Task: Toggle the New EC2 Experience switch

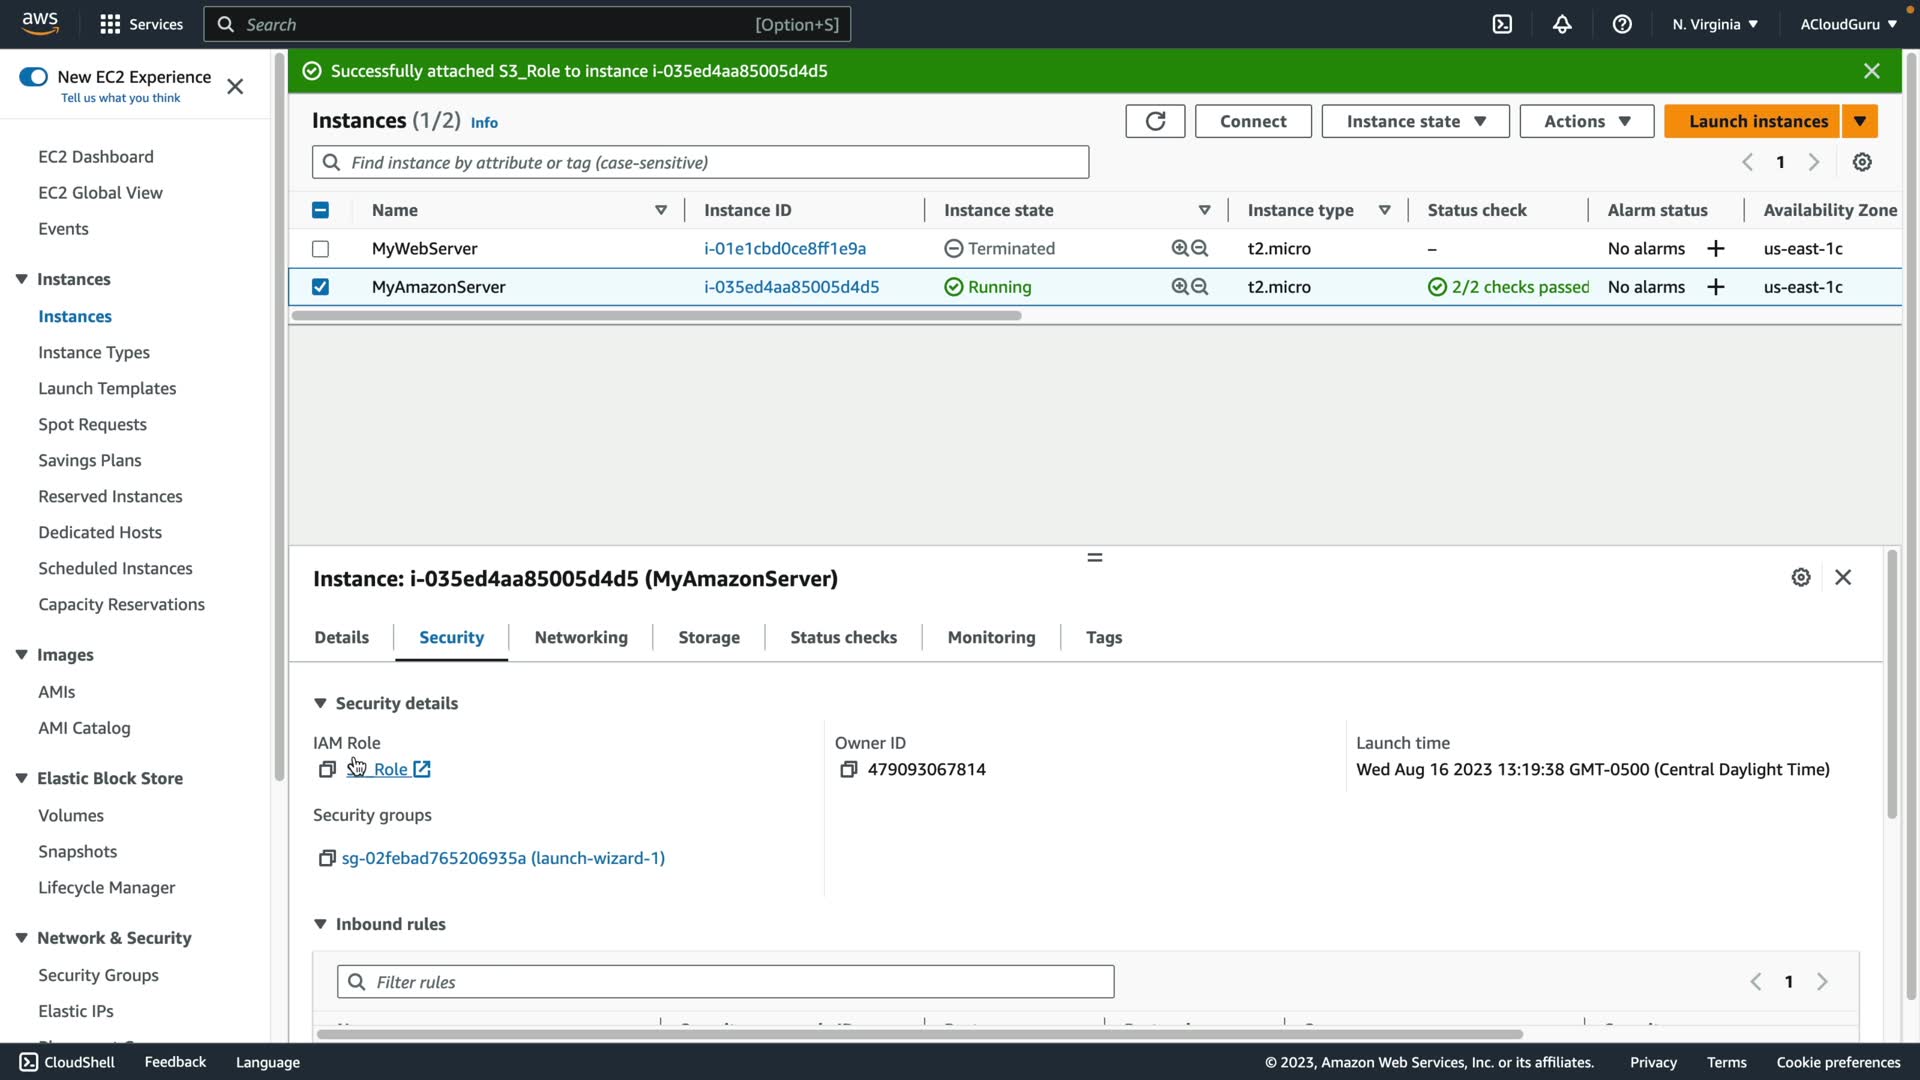Action: point(33,77)
